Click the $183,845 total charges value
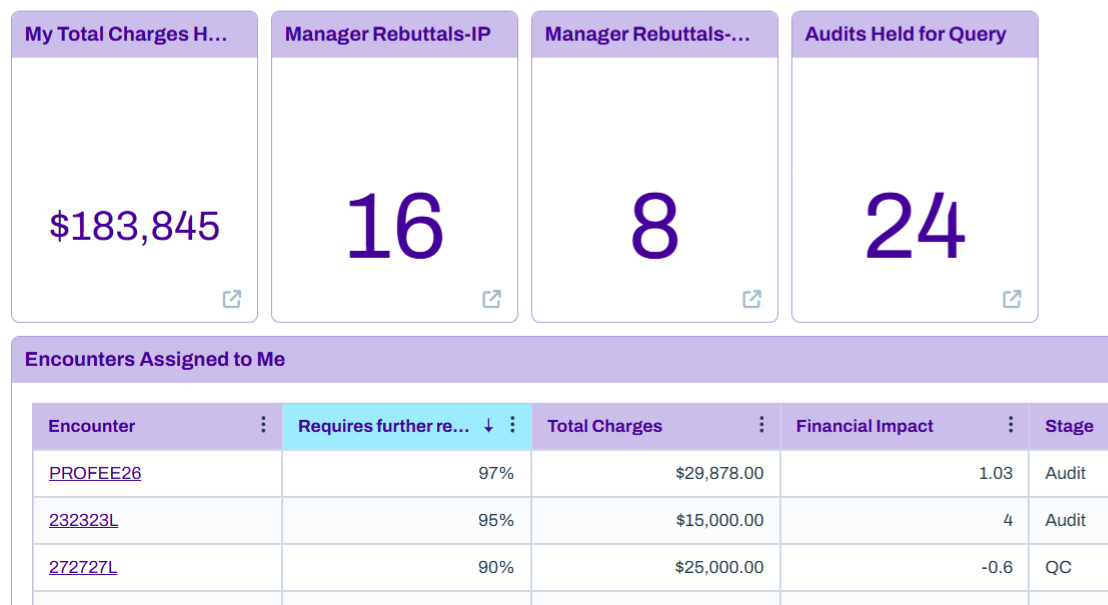The width and height of the screenshot is (1108, 605). (x=134, y=226)
